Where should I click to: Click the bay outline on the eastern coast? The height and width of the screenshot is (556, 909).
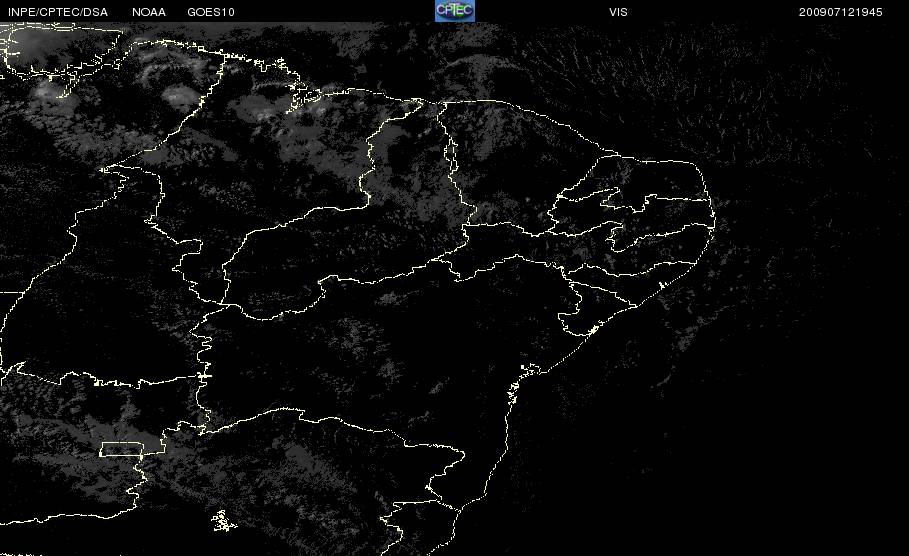coord(530,369)
